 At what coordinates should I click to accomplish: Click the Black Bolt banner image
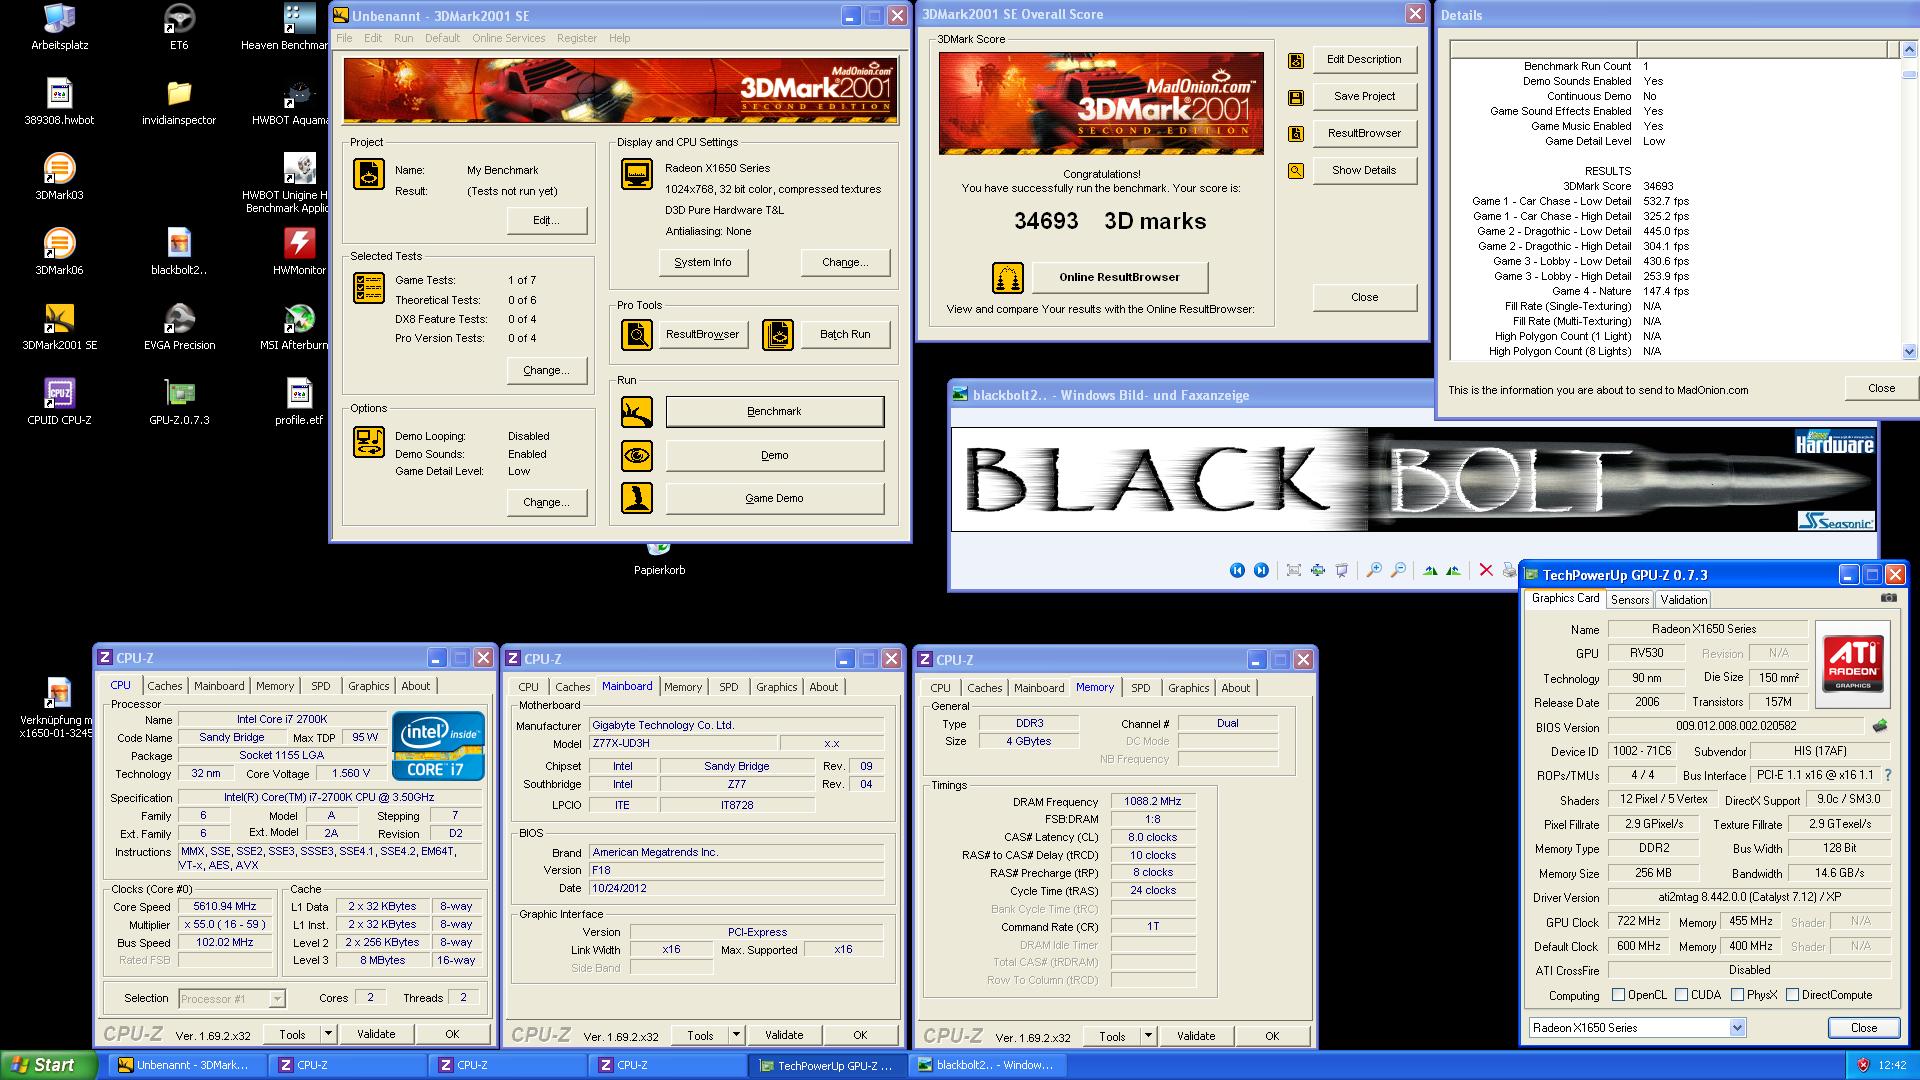(x=1413, y=480)
